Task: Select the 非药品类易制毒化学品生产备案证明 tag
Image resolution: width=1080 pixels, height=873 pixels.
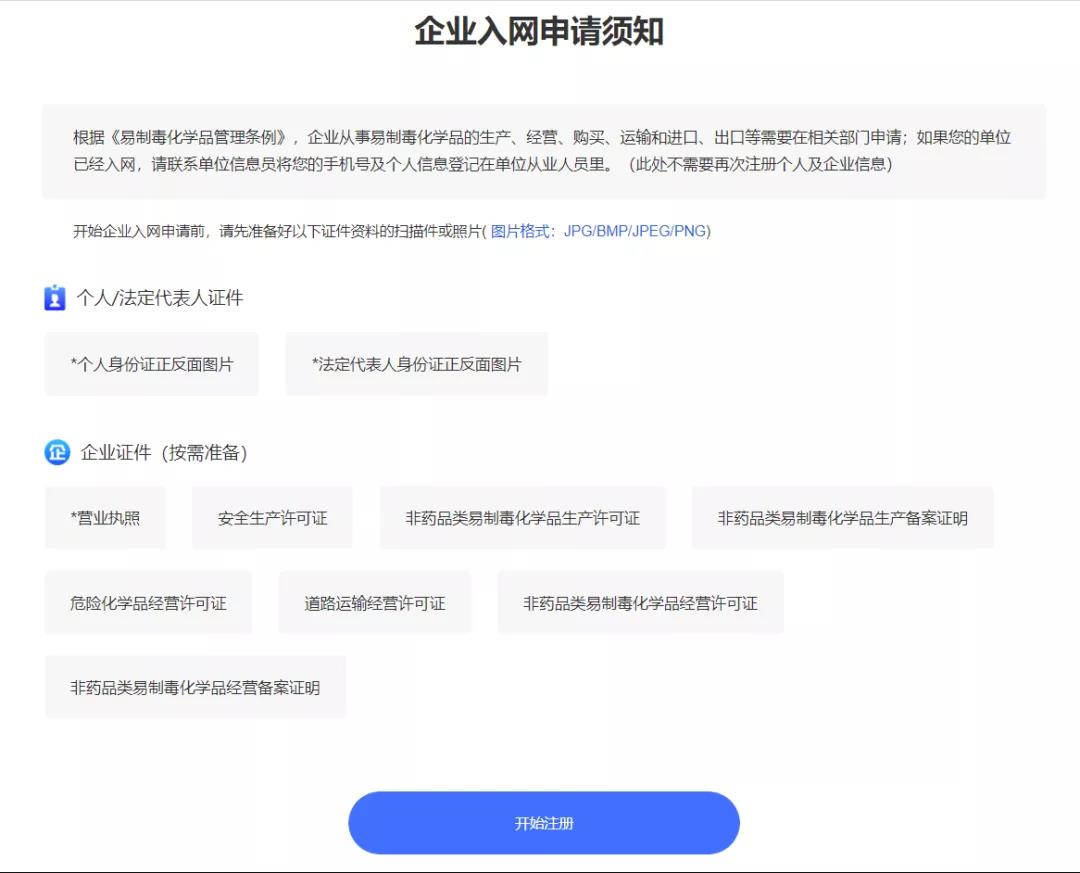Action: pyautogui.click(x=842, y=518)
